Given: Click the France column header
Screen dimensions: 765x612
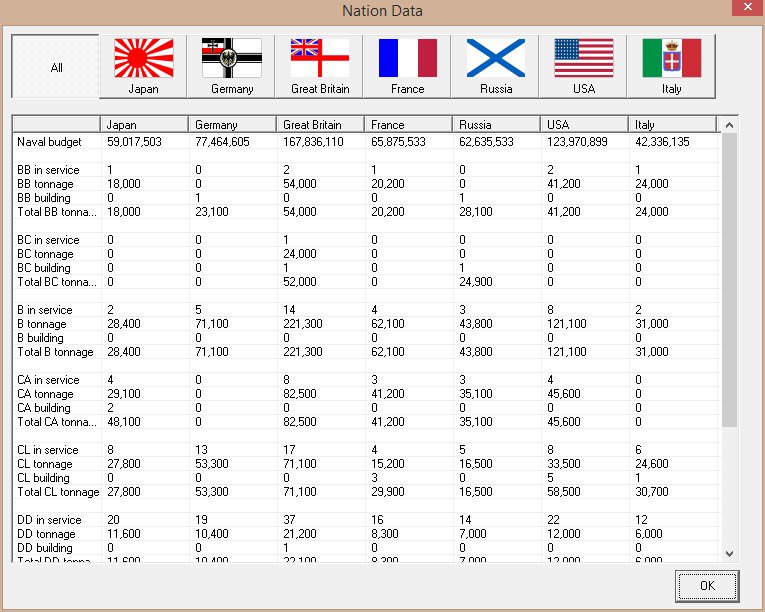Looking at the screenshot, I should point(408,124).
